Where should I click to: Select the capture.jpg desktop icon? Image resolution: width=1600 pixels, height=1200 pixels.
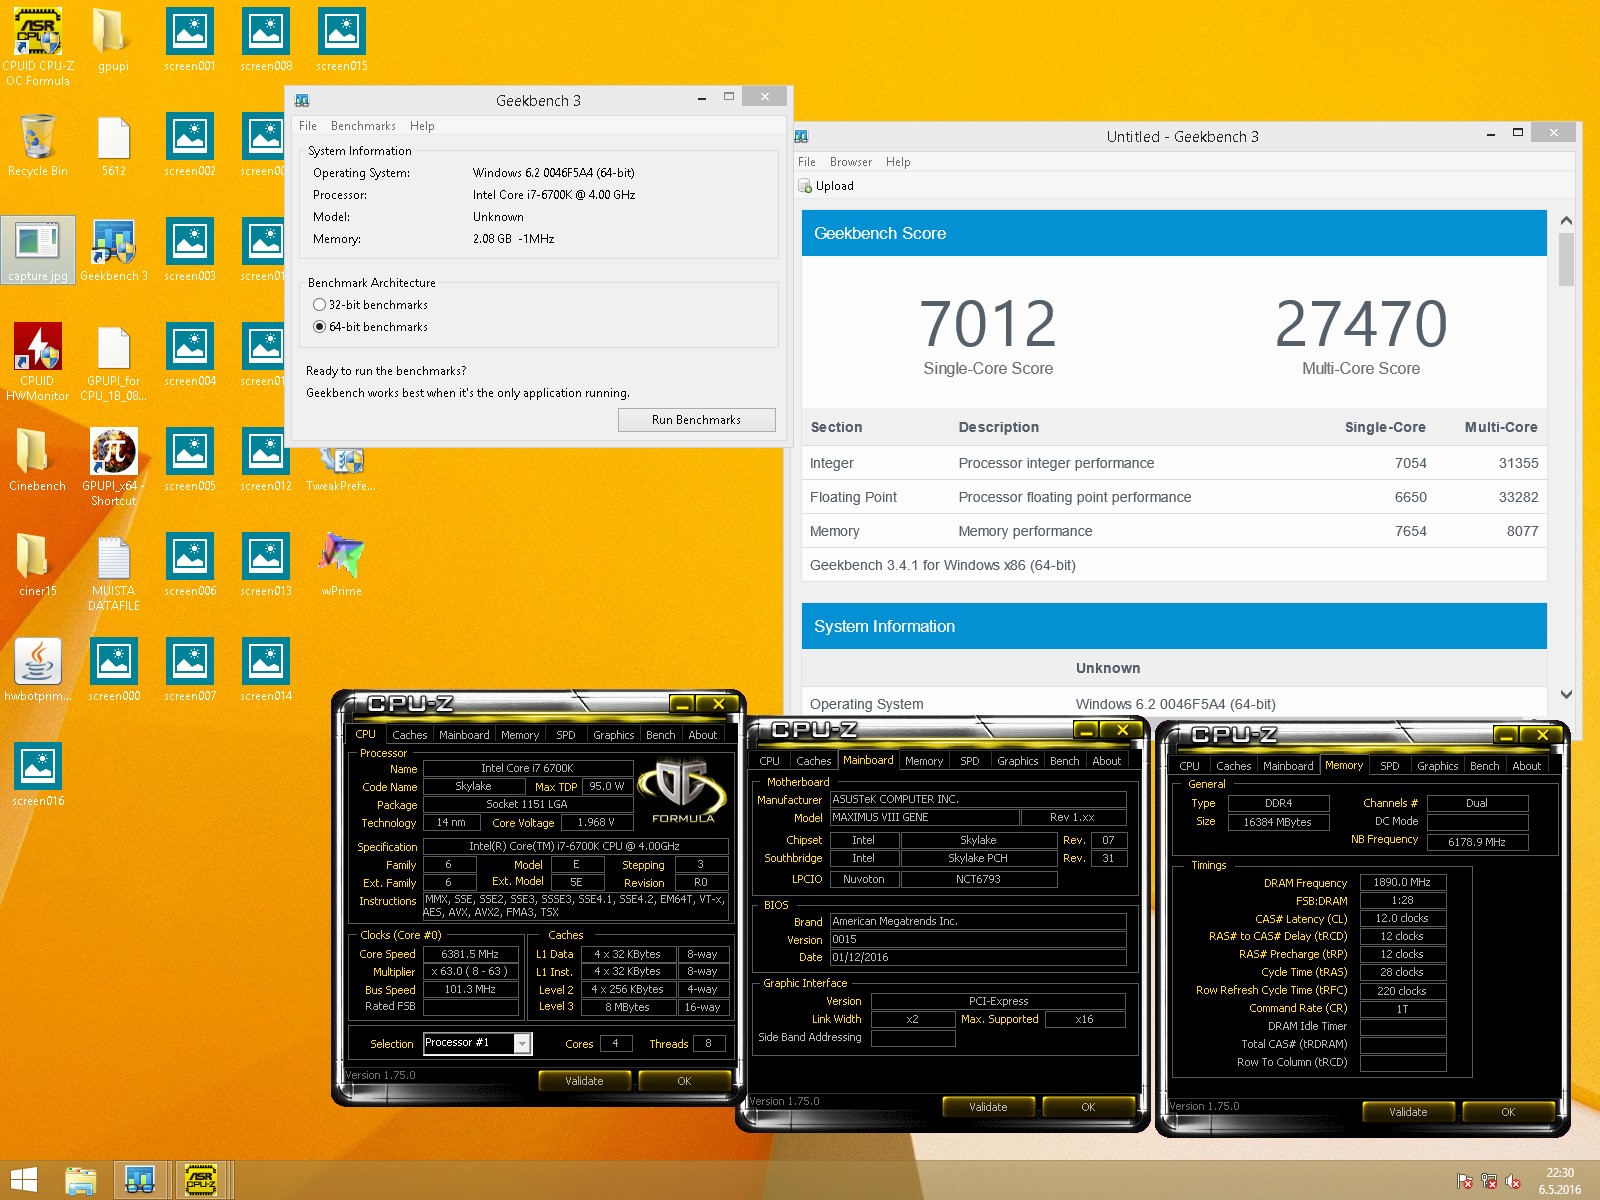coord(38,250)
